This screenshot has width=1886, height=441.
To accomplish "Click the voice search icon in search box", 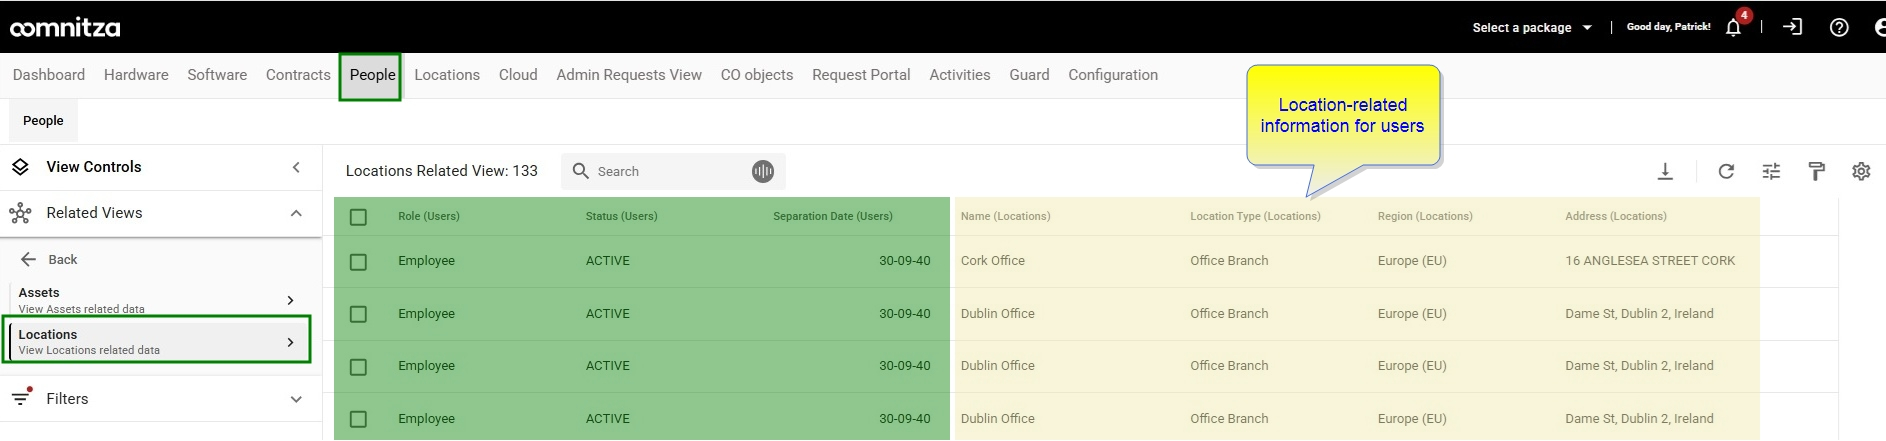I will pos(763,172).
